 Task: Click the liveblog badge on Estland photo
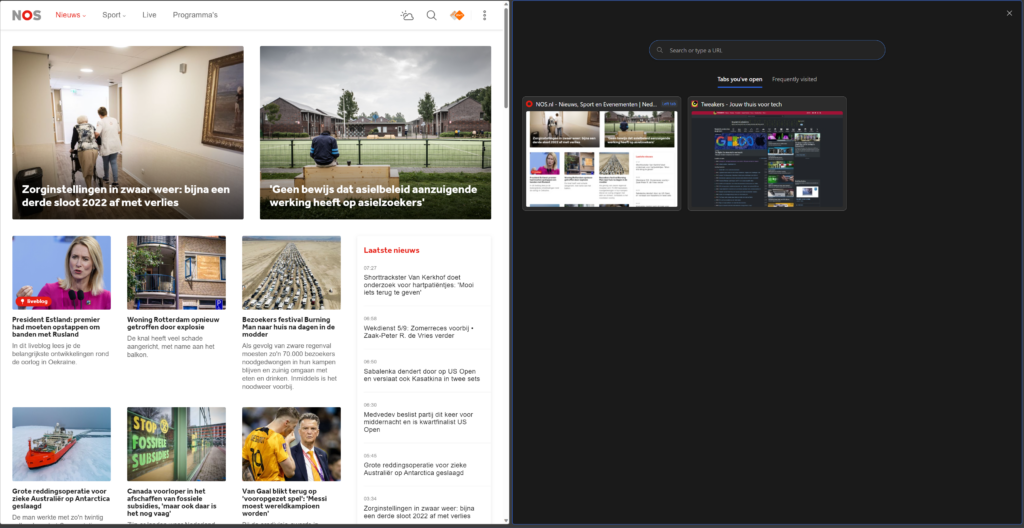(x=34, y=301)
